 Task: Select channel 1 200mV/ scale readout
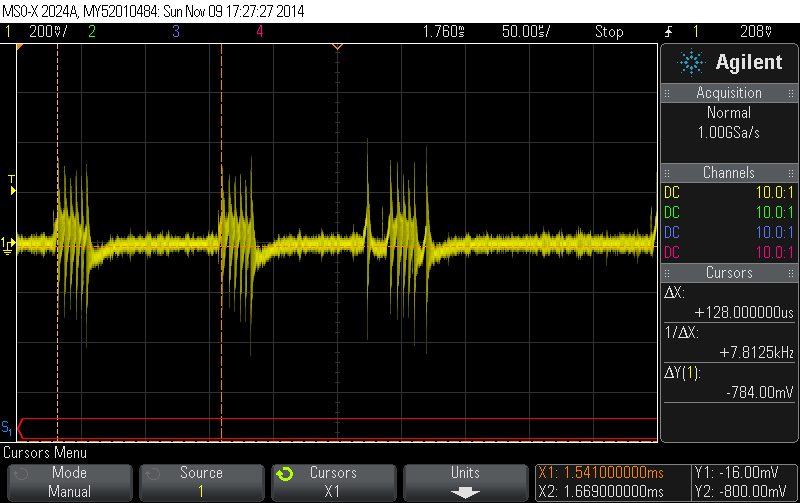48,32
